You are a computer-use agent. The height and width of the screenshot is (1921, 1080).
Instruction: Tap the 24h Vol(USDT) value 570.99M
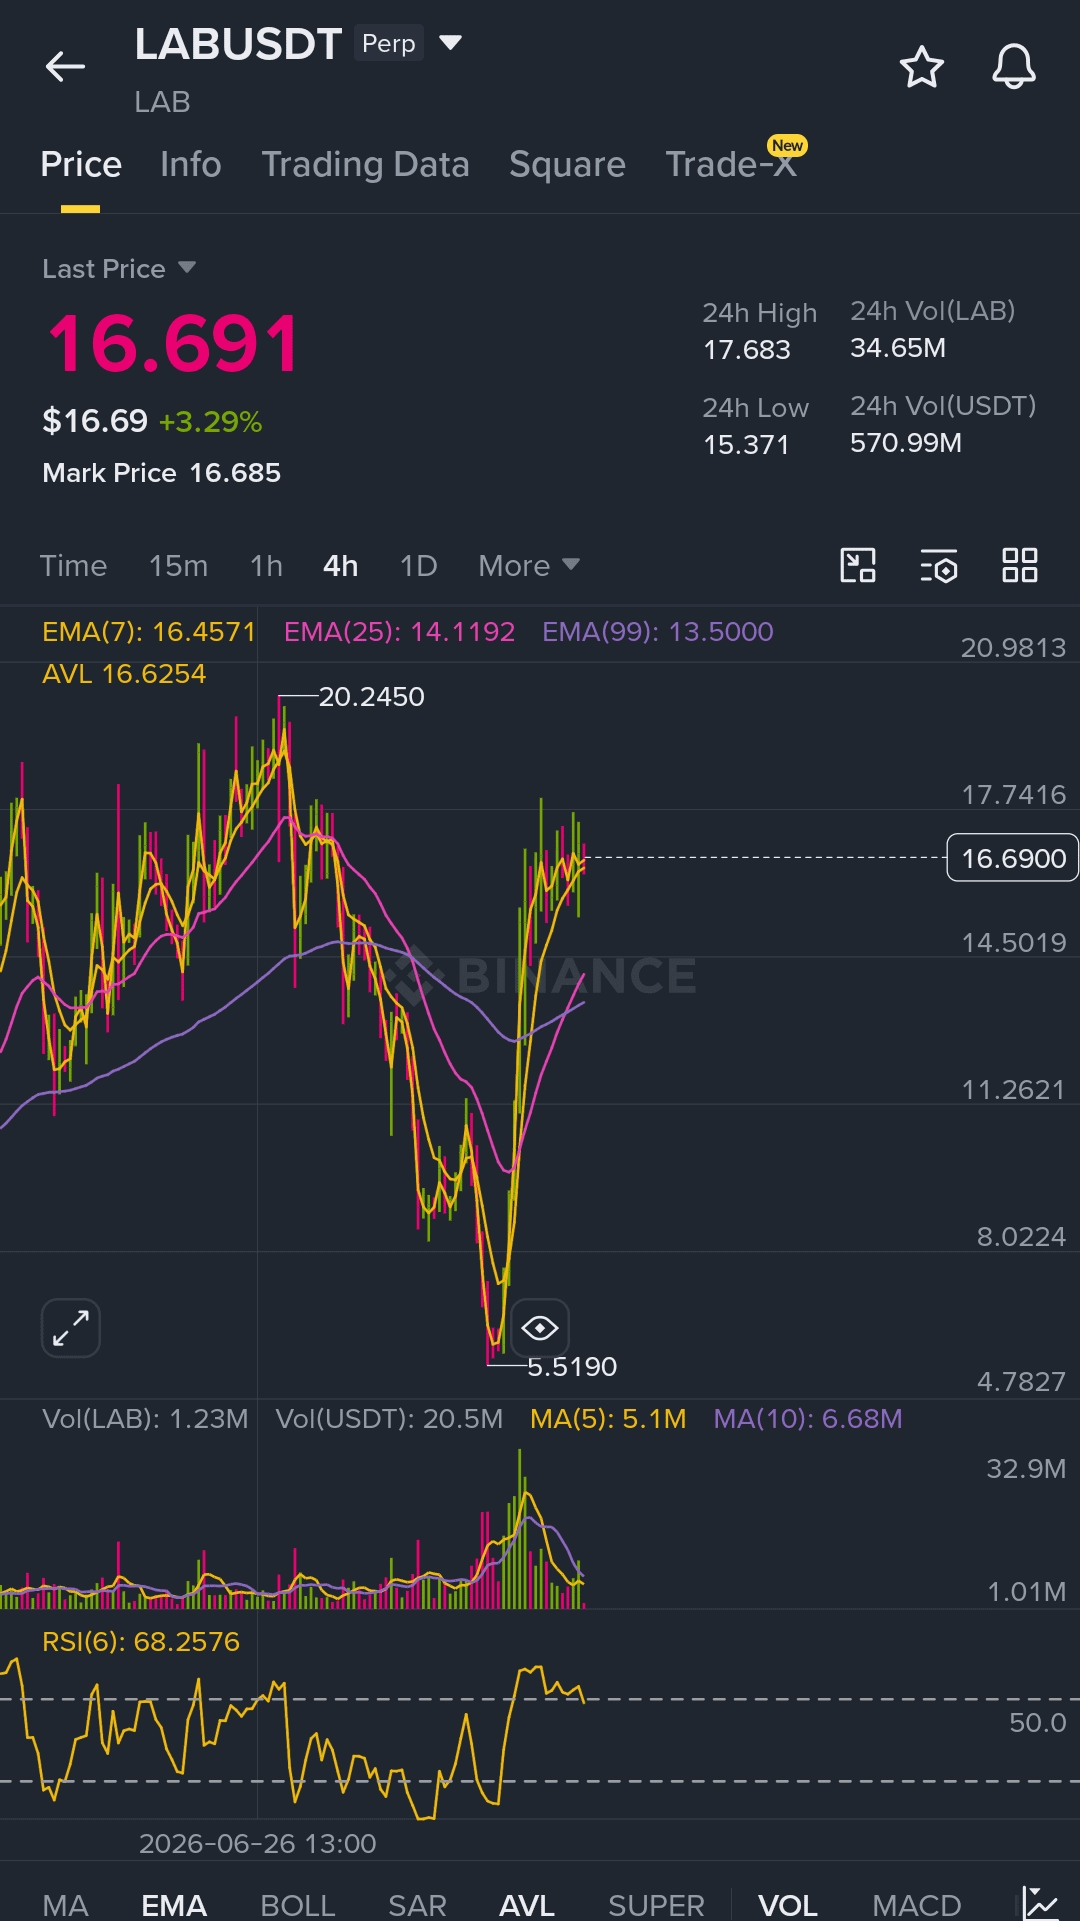pyautogui.click(x=906, y=442)
